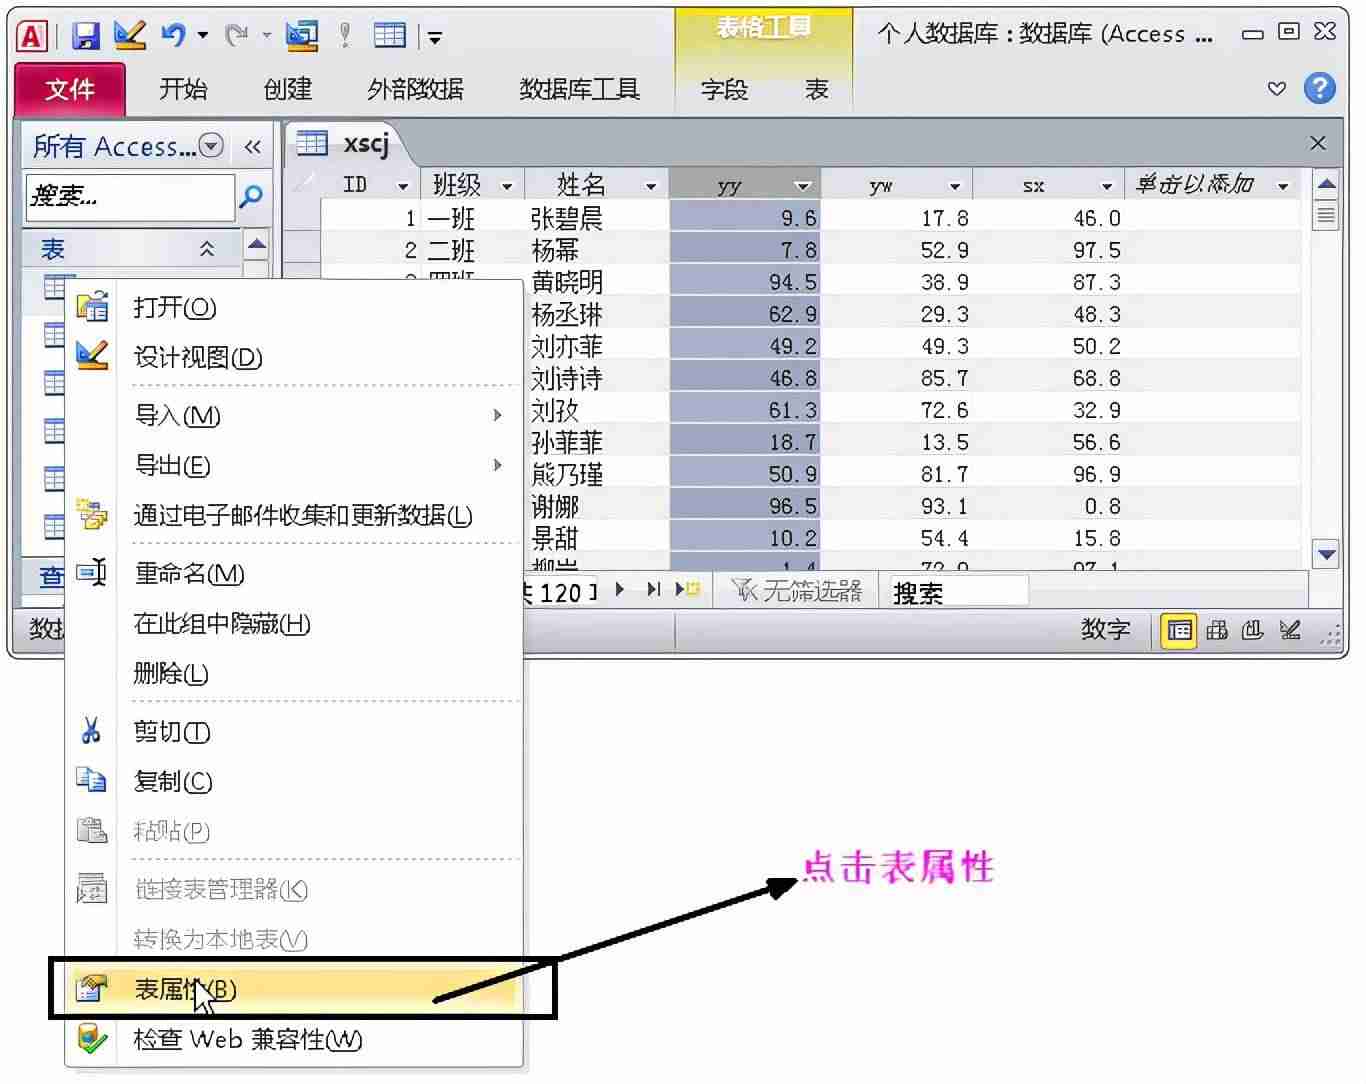Minimize the ribbon with the chevron icon
Screen dimensions: 1366x1084
(1277, 88)
